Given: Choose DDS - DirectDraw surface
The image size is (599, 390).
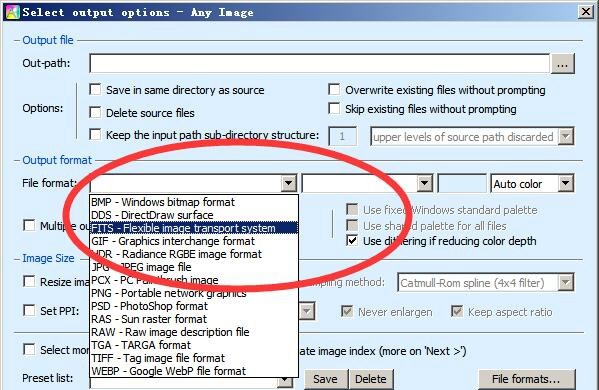Looking at the screenshot, I should coord(194,215).
